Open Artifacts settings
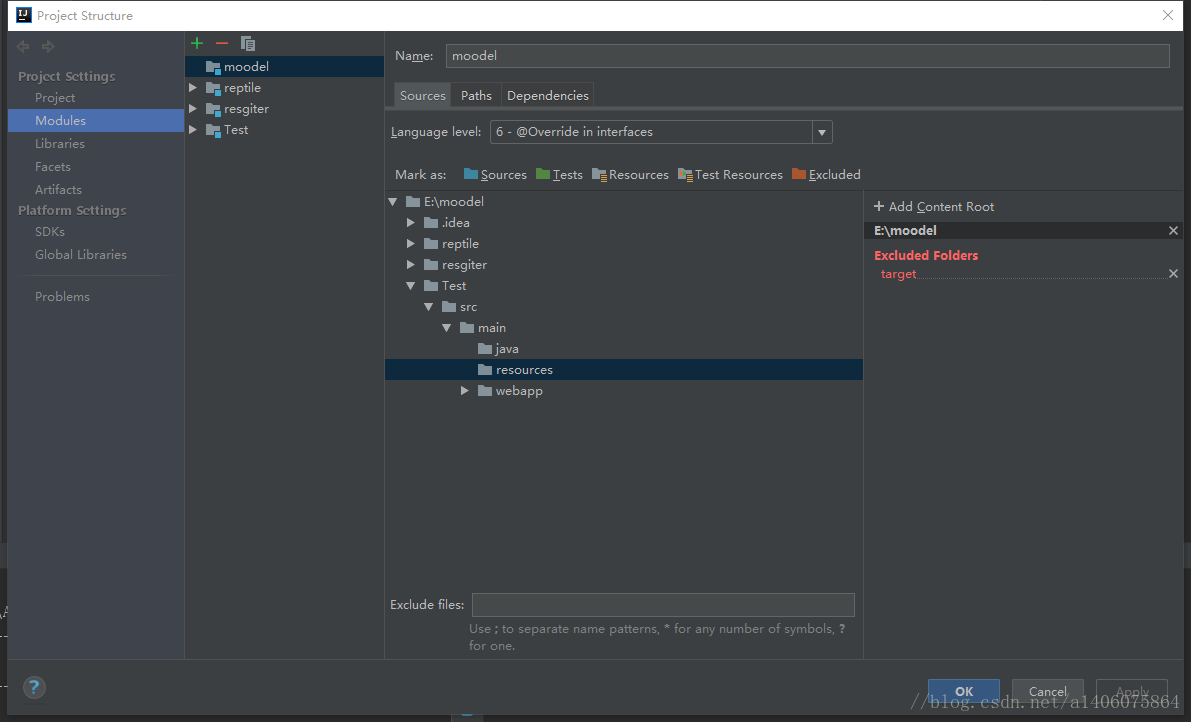Viewport: 1191px width, 722px height. [x=58, y=190]
